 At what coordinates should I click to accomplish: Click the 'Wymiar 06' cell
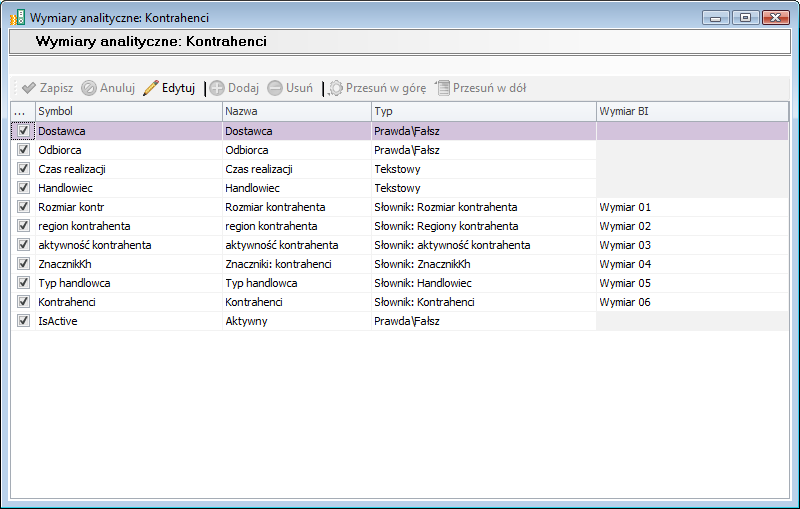point(692,301)
